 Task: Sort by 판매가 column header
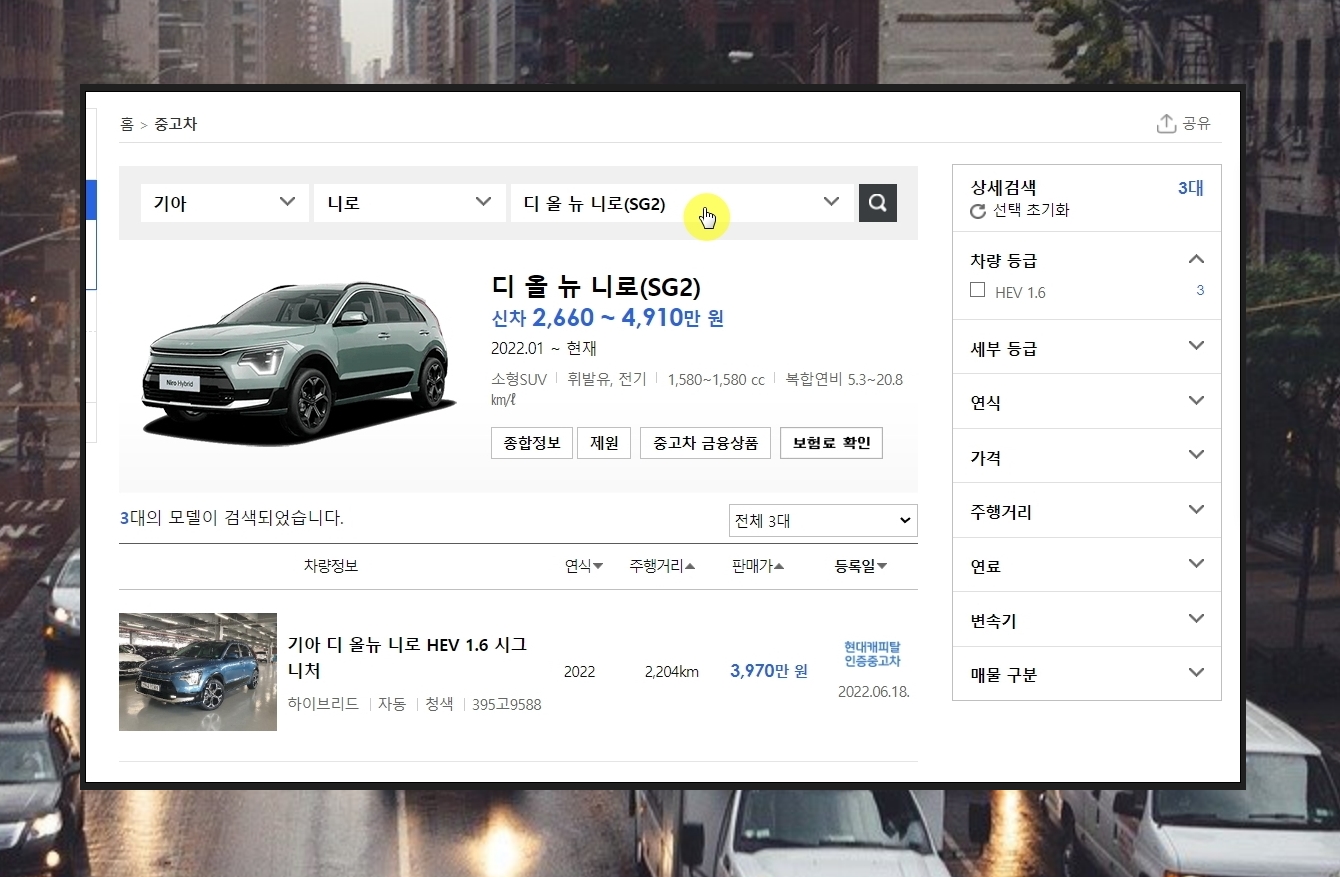[x=758, y=566]
